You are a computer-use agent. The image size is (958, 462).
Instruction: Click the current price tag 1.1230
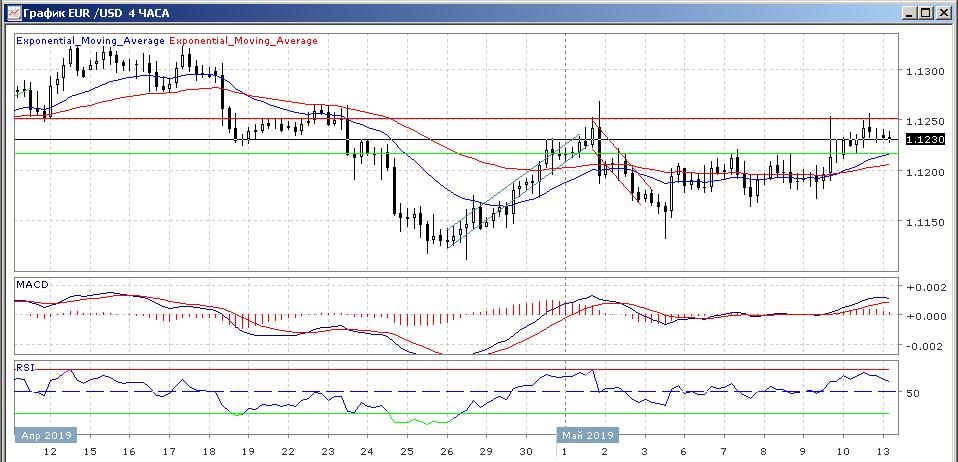tap(930, 140)
